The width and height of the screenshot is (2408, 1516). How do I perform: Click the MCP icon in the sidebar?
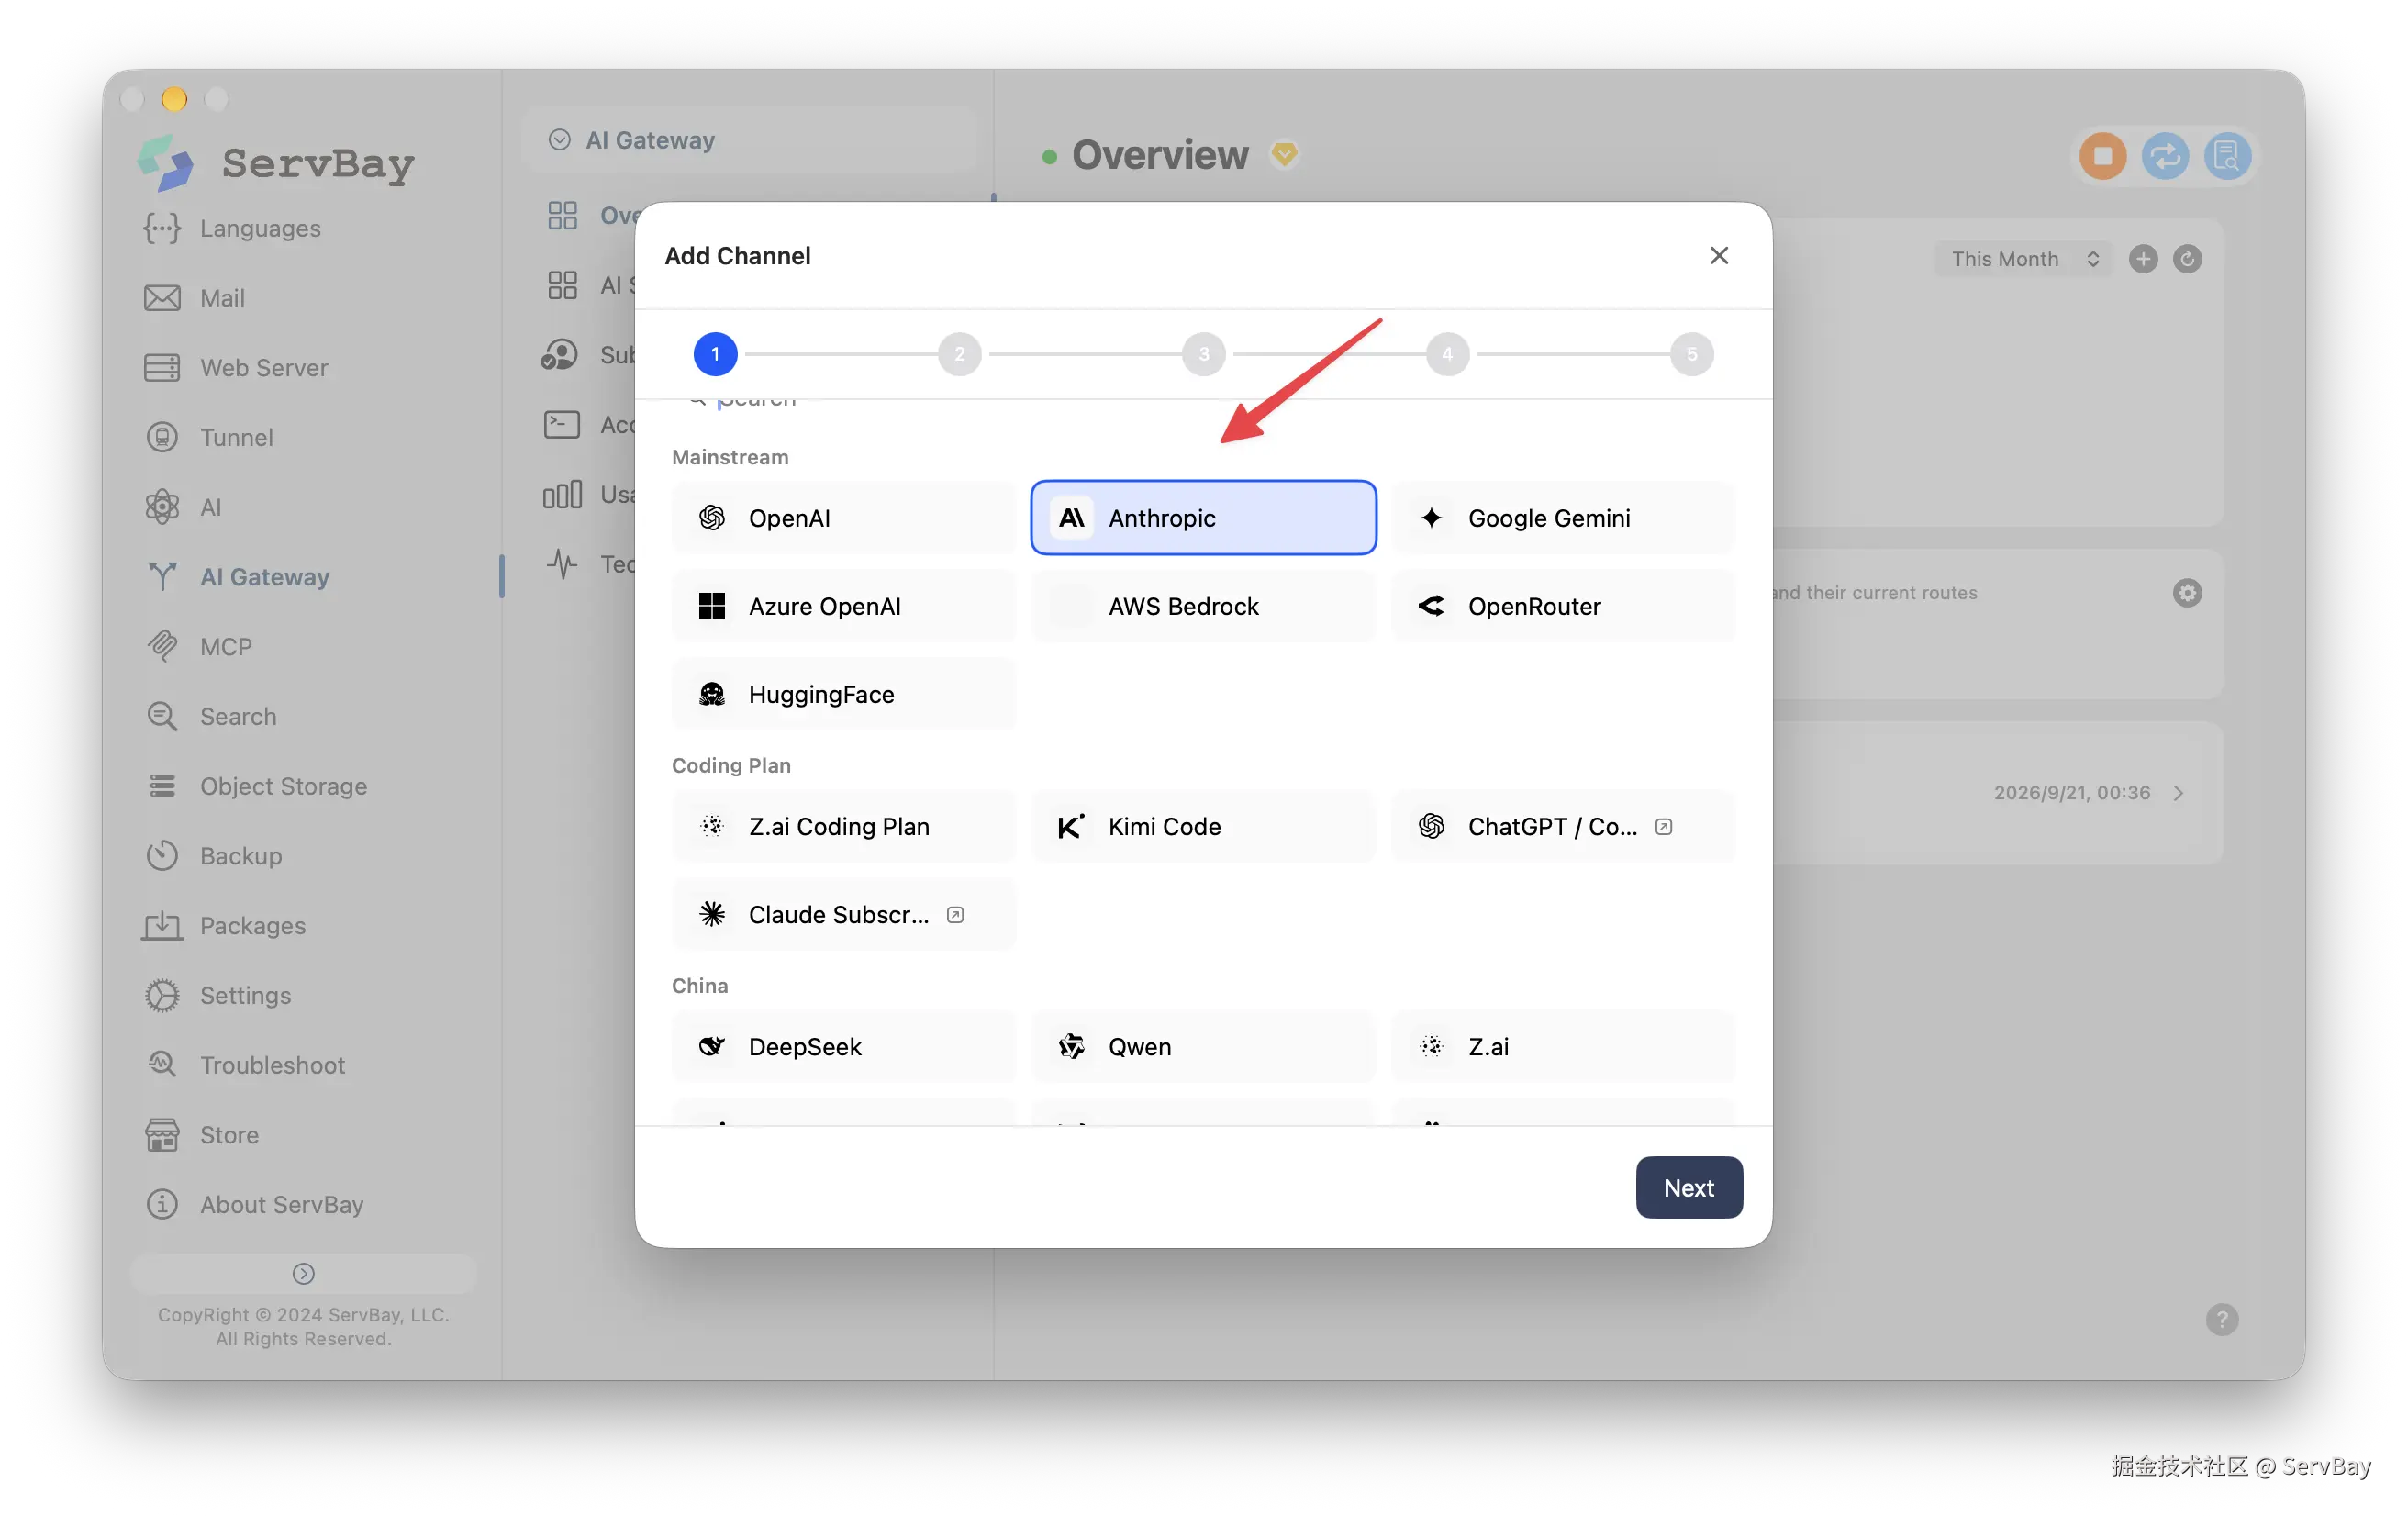pos(162,647)
